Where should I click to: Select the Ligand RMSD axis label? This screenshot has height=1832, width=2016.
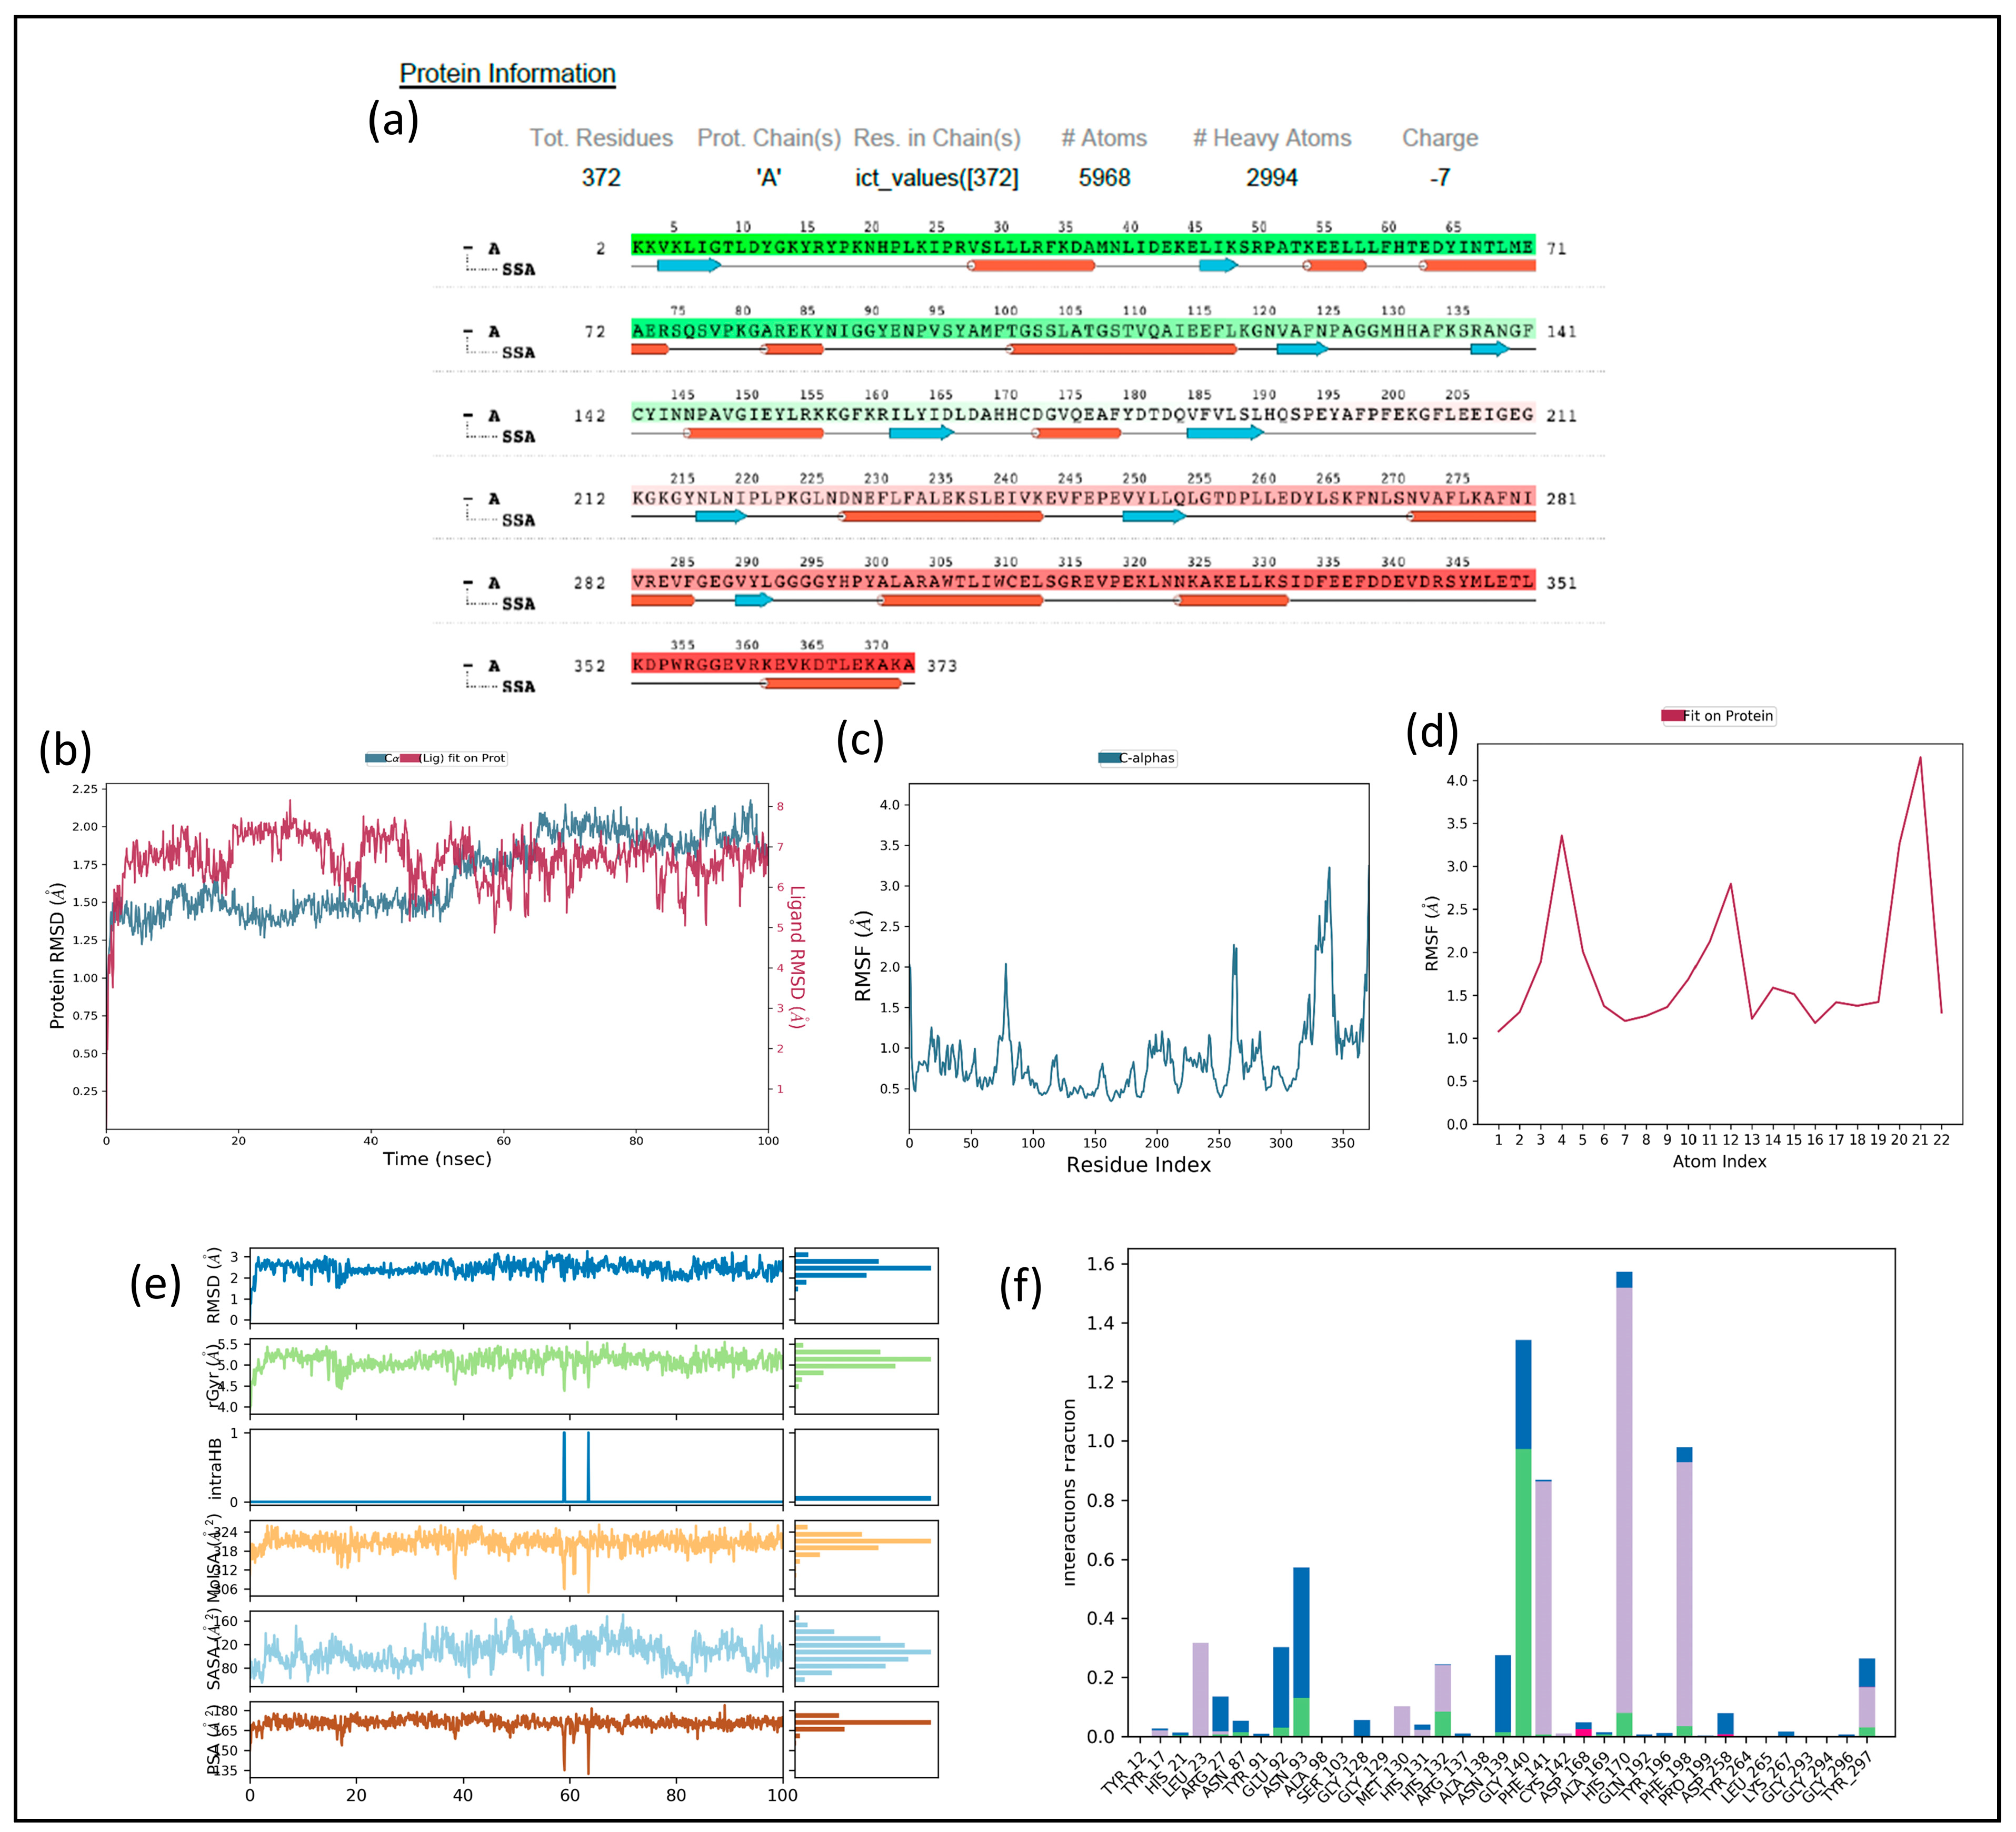click(x=797, y=957)
